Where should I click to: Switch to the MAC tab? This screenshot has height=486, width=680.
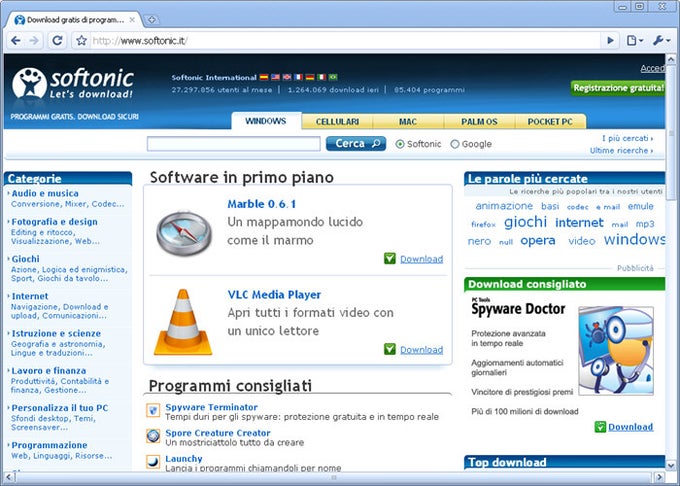[x=408, y=121]
